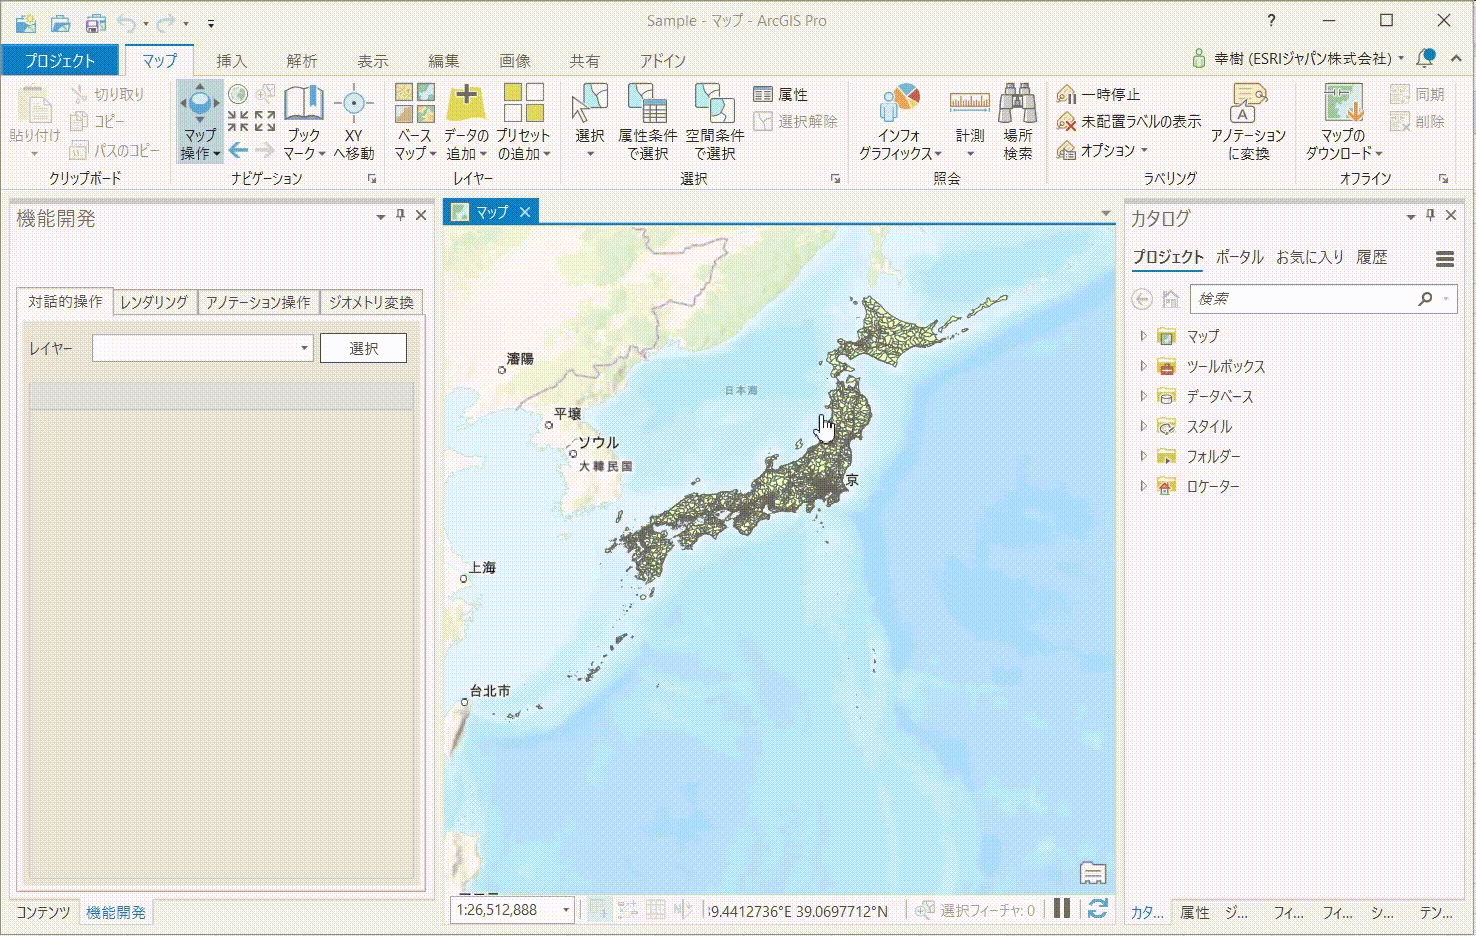Toggle ラベリング 一時停止 option

1099,94
